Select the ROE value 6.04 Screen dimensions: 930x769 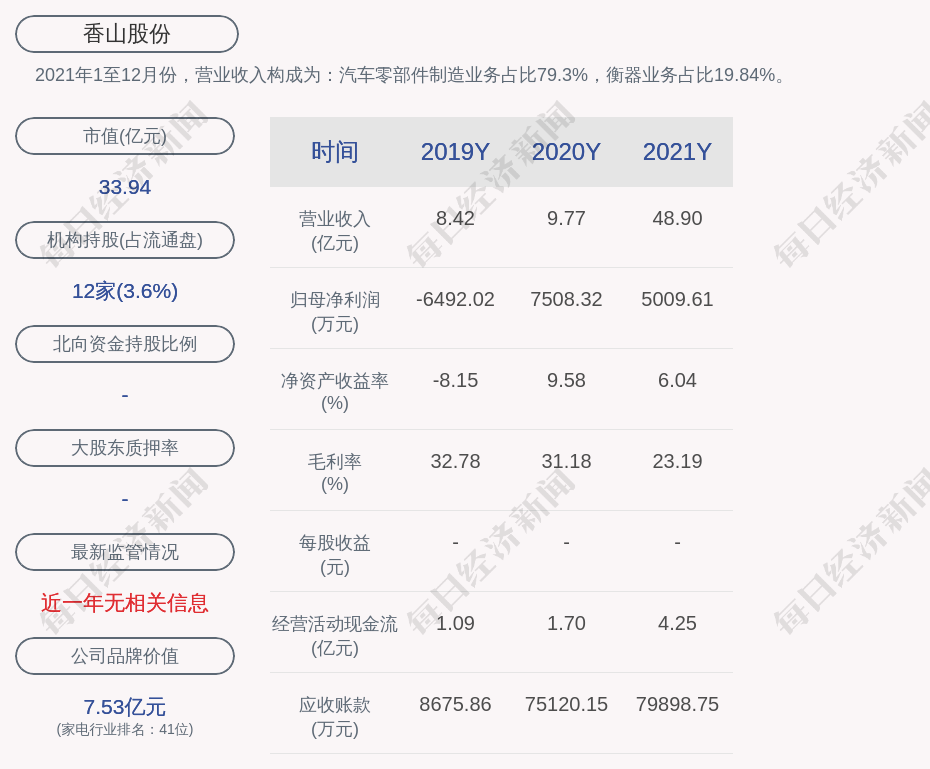pyautogui.click(x=677, y=380)
